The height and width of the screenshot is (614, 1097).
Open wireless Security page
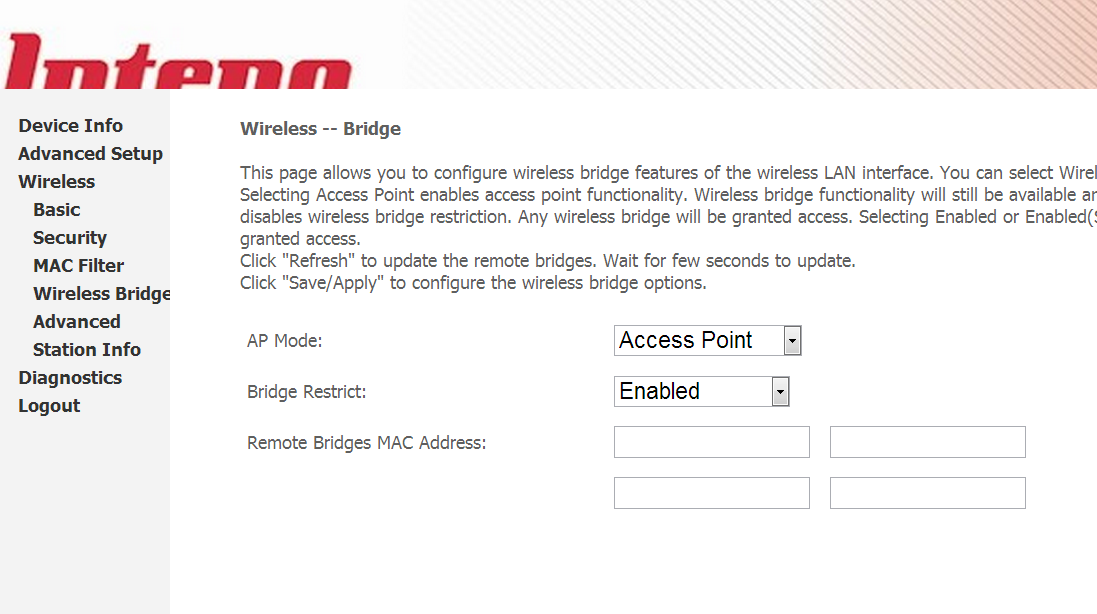click(70, 238)
